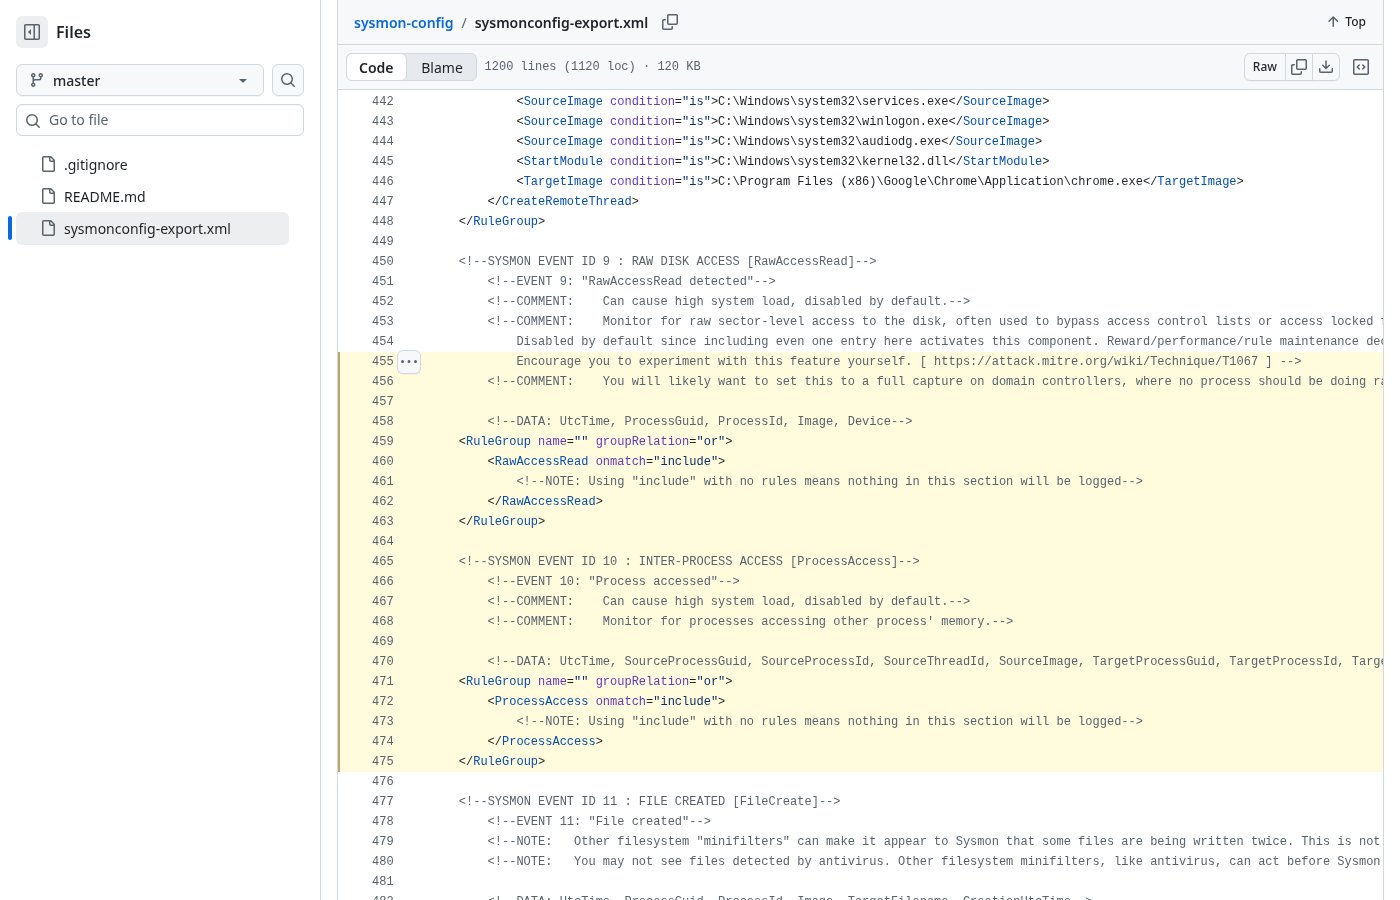1400x900 pixels.
Task: Click the "EVENT 10: Process accessed" comment
Action: tap(614, 581)
